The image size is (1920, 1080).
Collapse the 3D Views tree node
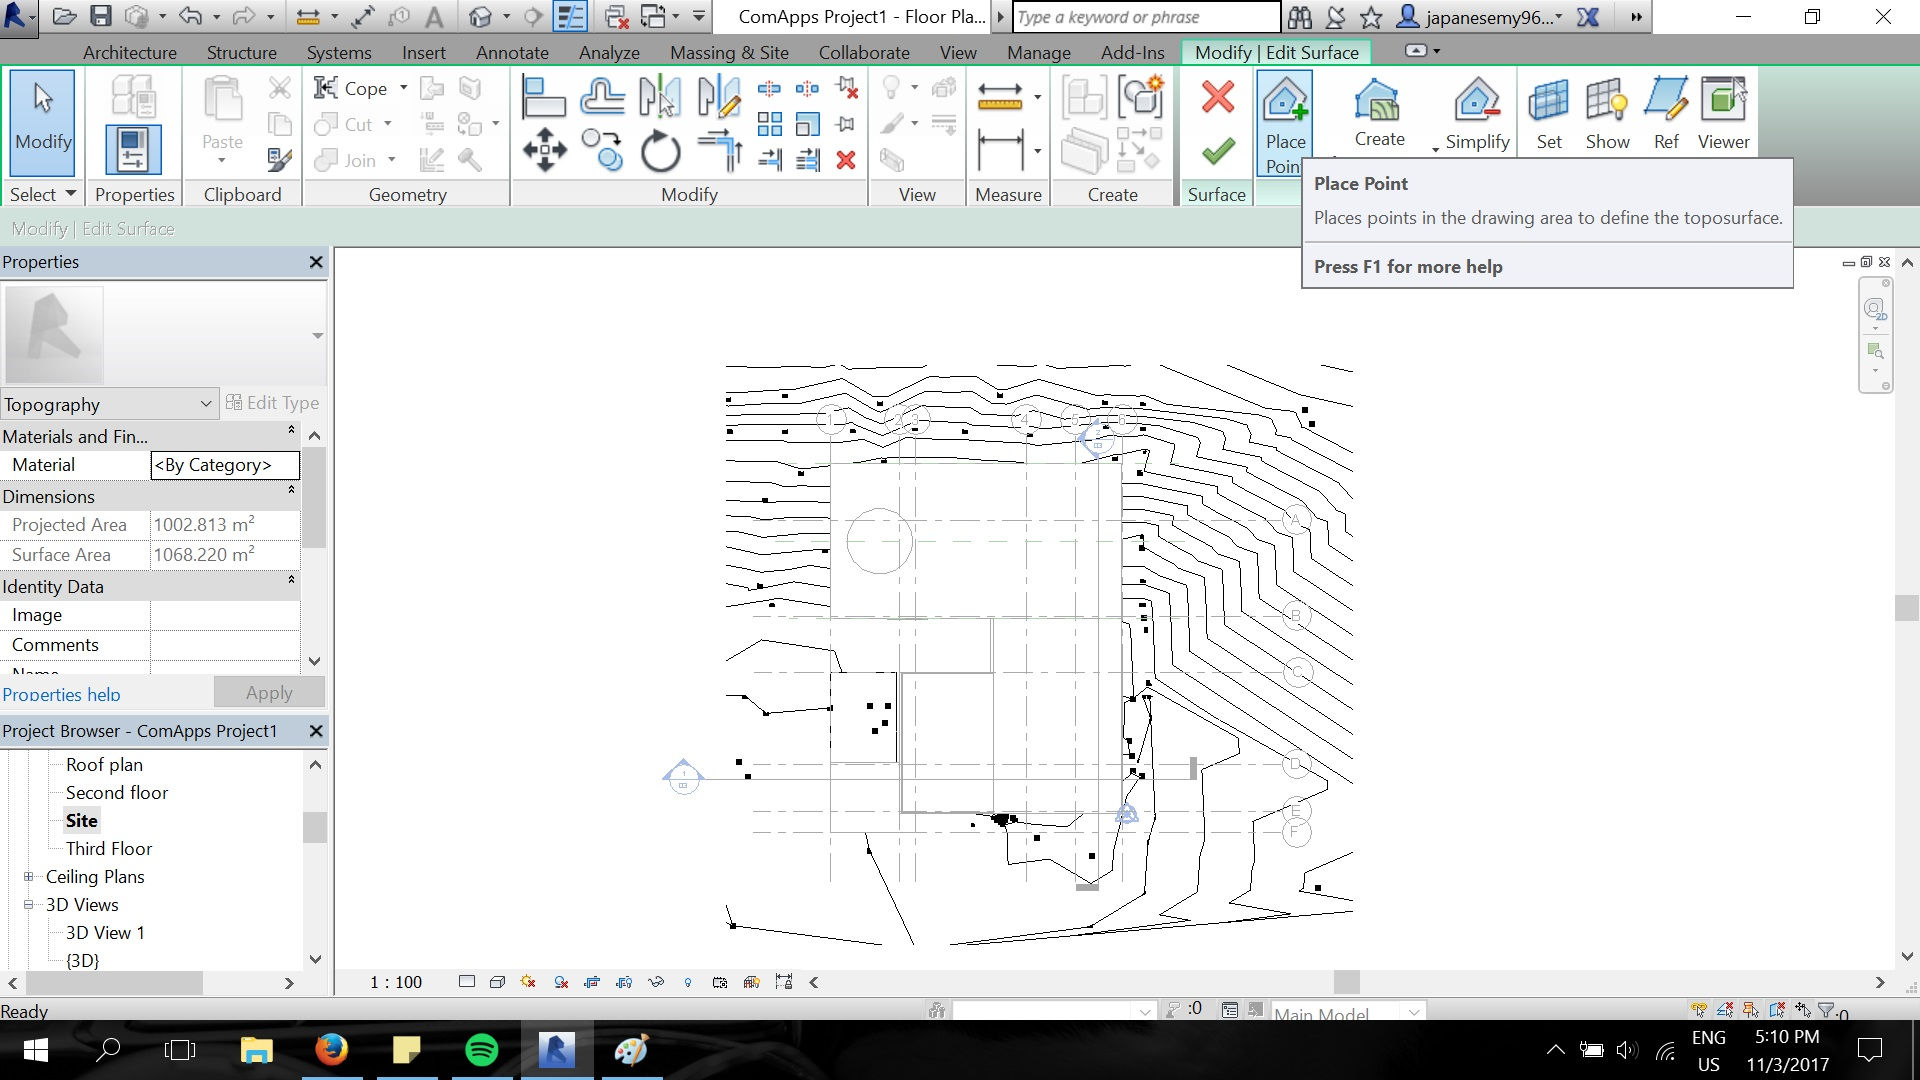(28, 904)
